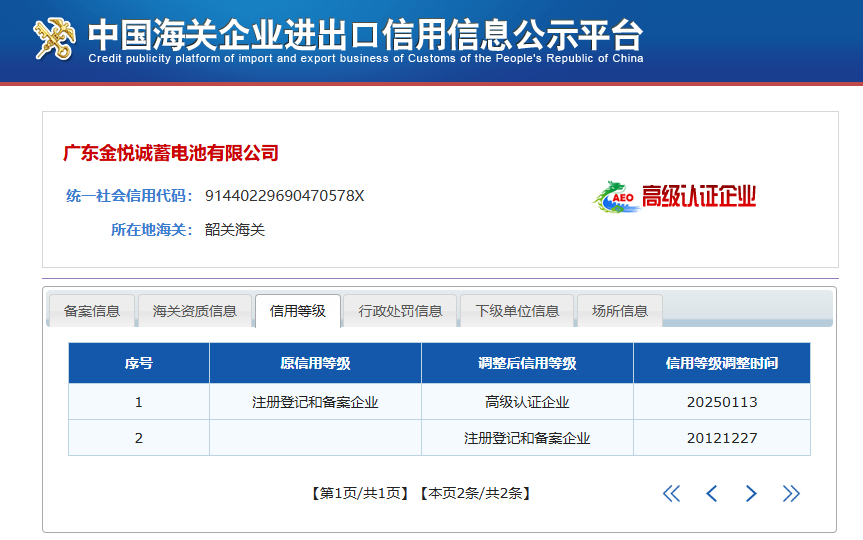Viewport: 863px width, 540px height.
Task: Click company name 广东金悦诚蓄电池有限公司
Action: tap(171, 153)
